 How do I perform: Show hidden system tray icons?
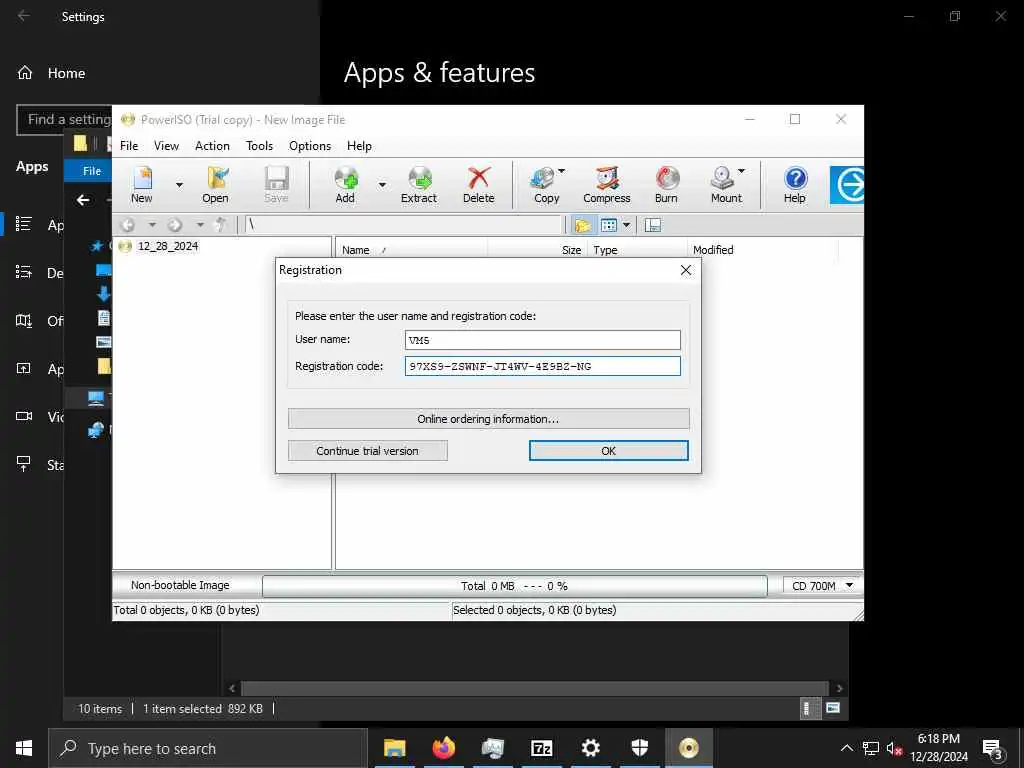click(846, 748)
